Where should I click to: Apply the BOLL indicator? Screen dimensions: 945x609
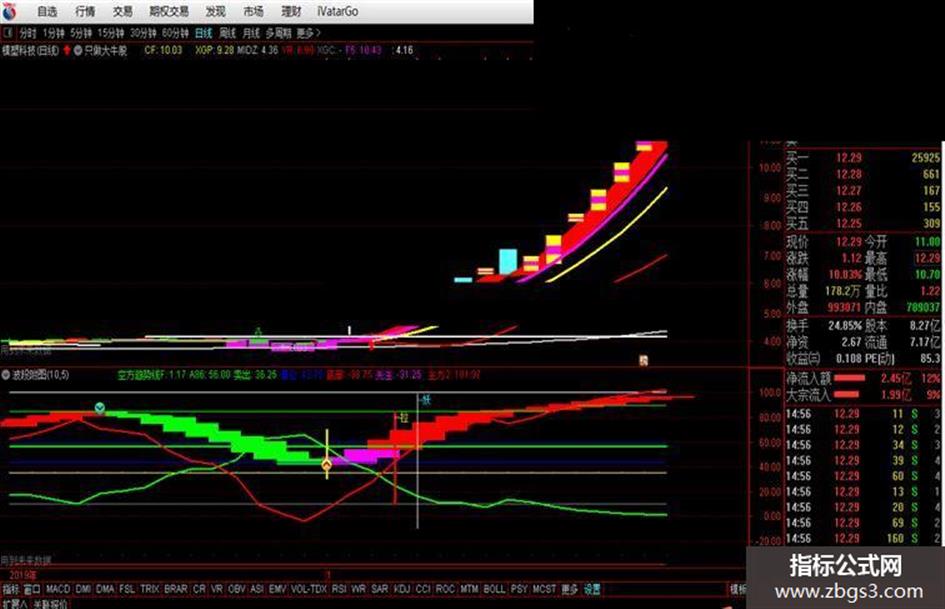tap(494, 589)
